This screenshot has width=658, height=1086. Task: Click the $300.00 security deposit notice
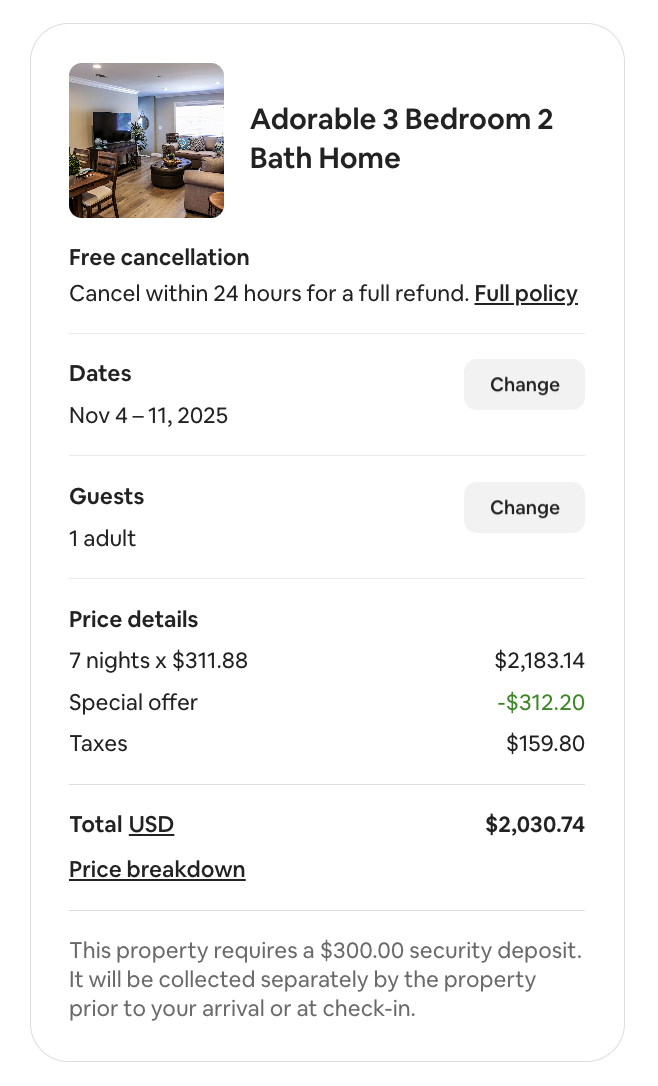click(325, 979)
